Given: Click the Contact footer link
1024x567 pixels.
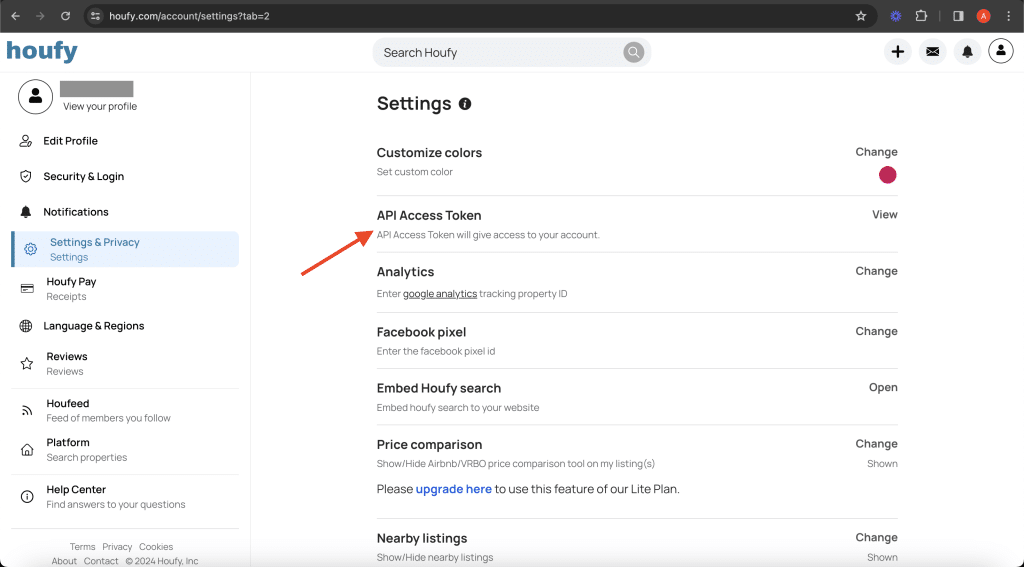Looking at the screenshot, I should (101, 561).
